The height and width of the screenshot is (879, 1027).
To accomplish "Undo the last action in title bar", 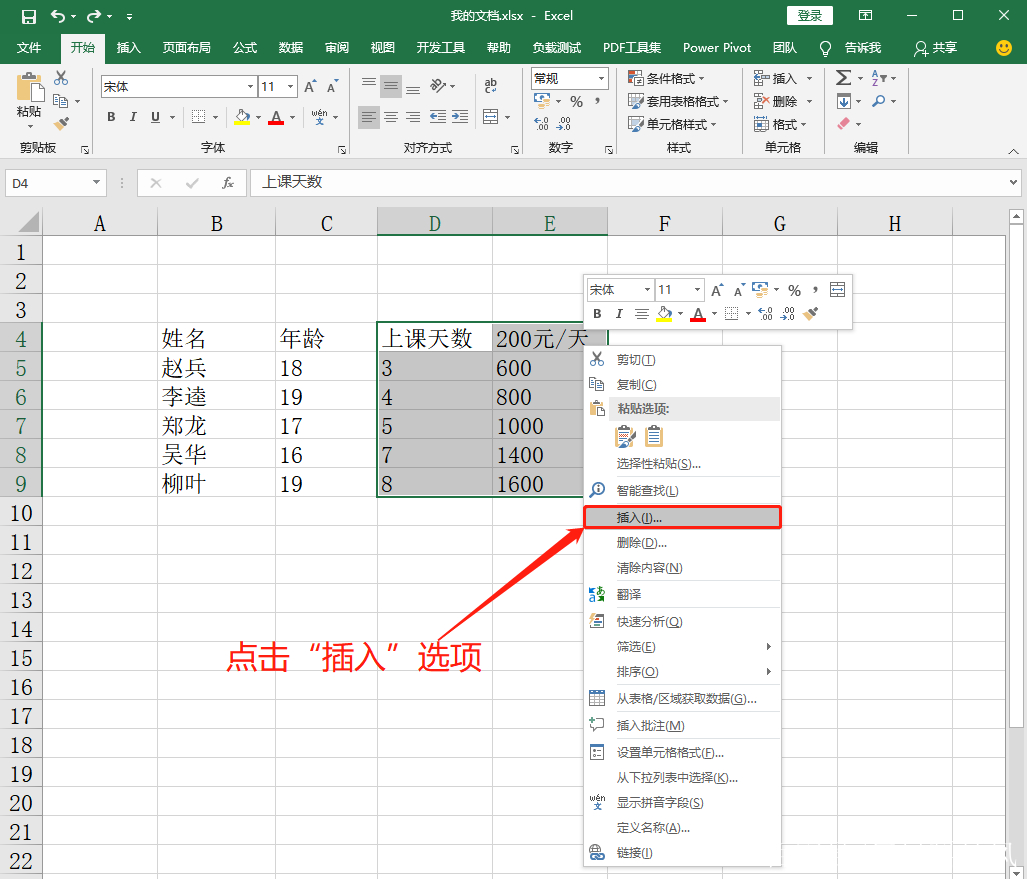I will tap(58, 16).
